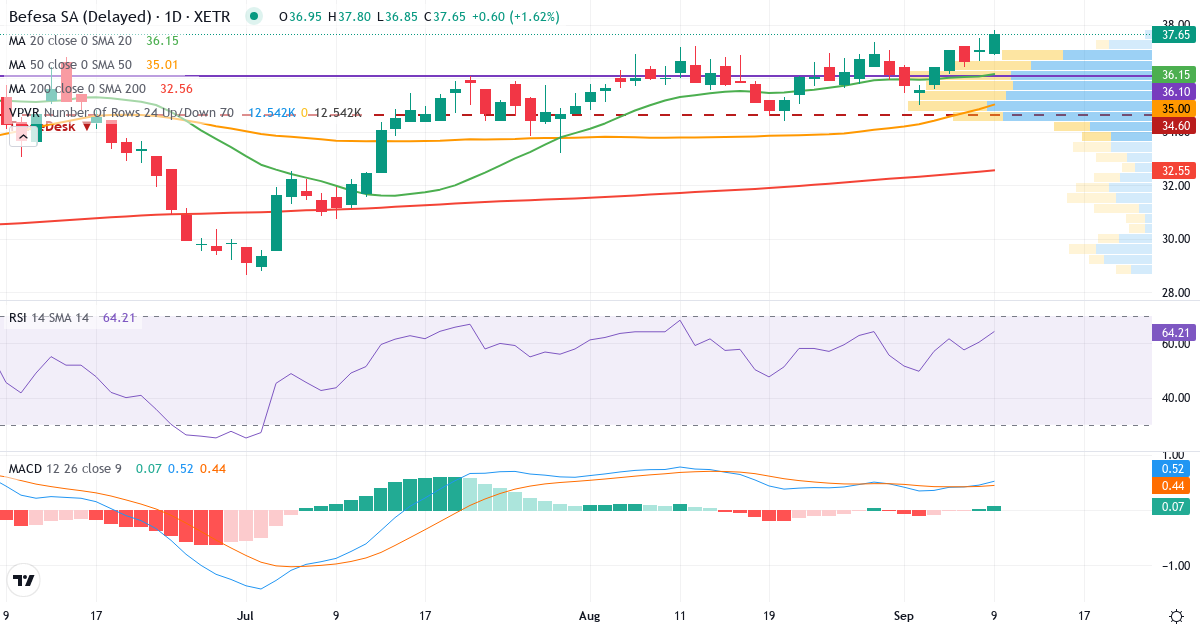Click the latest green candle on Sep 9
The width and height of the screenshot is (1200, 630).
994,43
